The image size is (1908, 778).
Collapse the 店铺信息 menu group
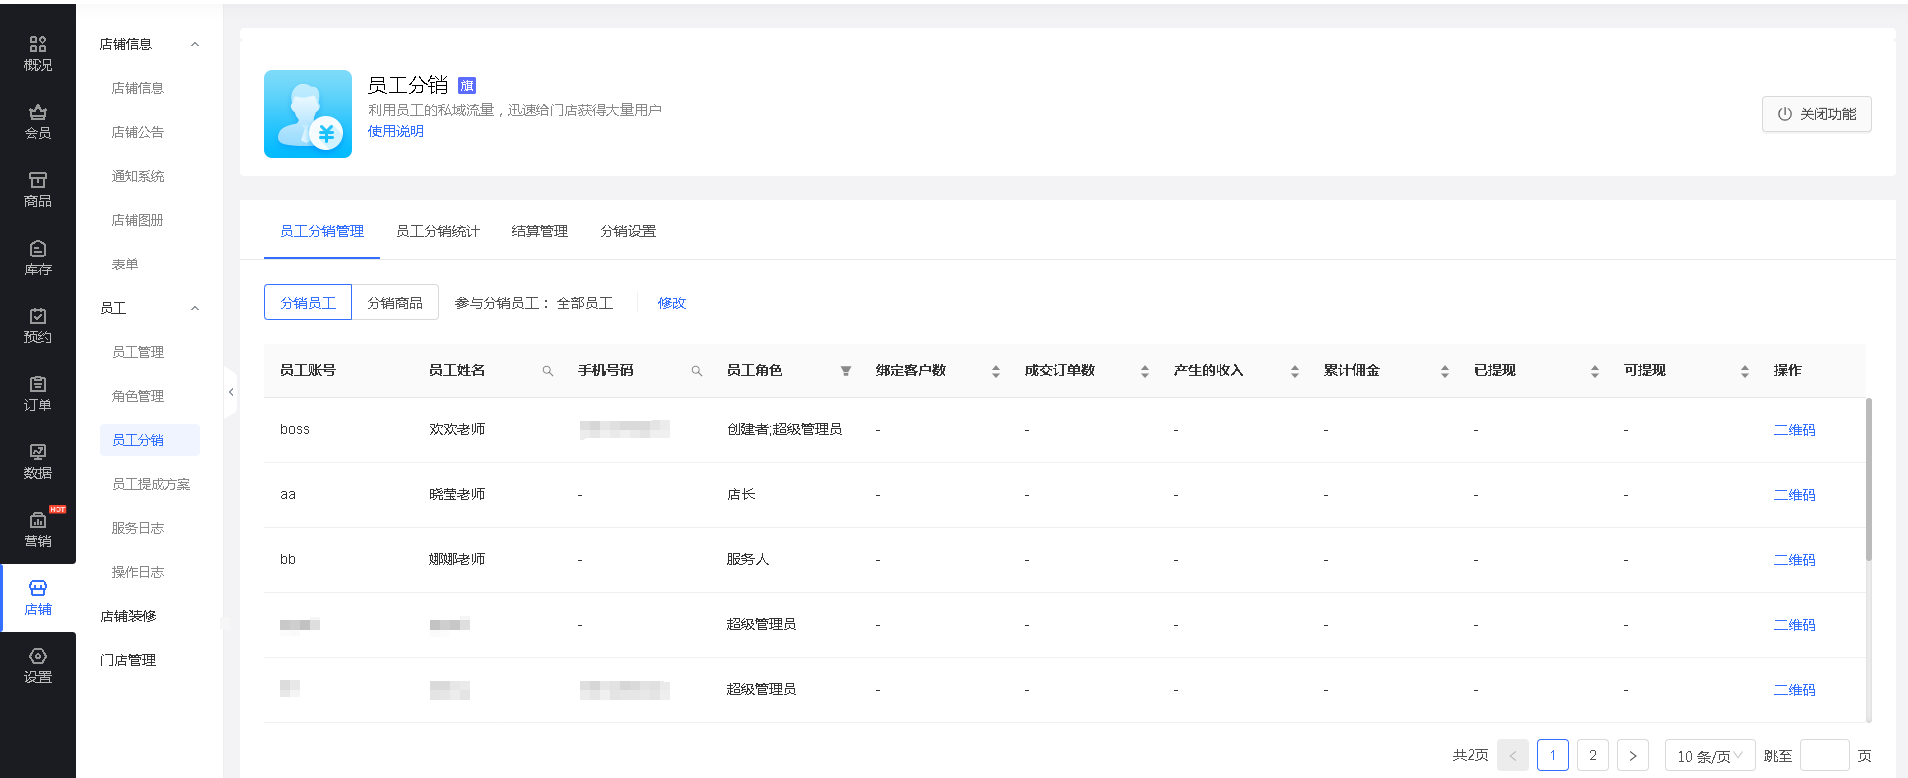tap(195, 44)
